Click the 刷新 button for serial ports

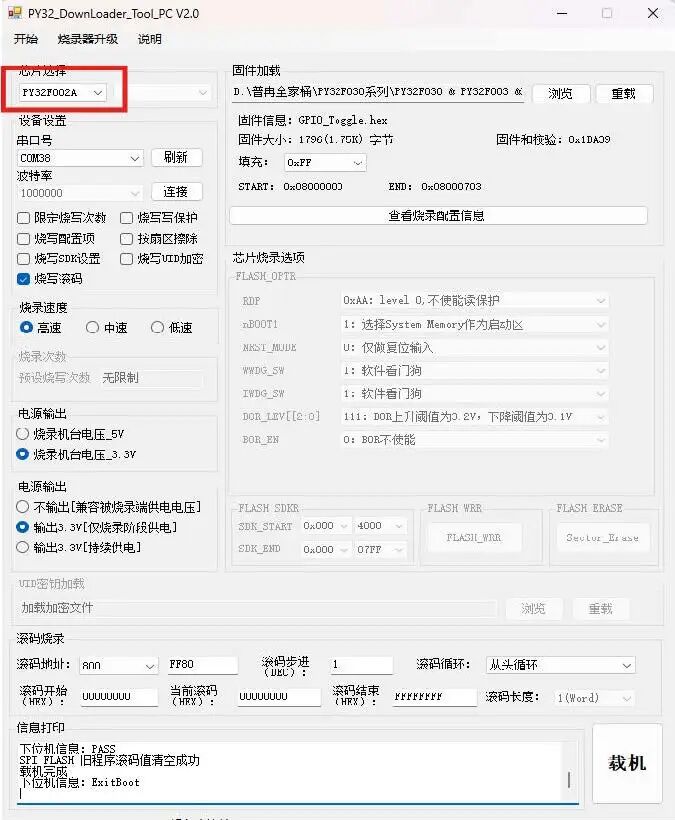click(176, 157)
